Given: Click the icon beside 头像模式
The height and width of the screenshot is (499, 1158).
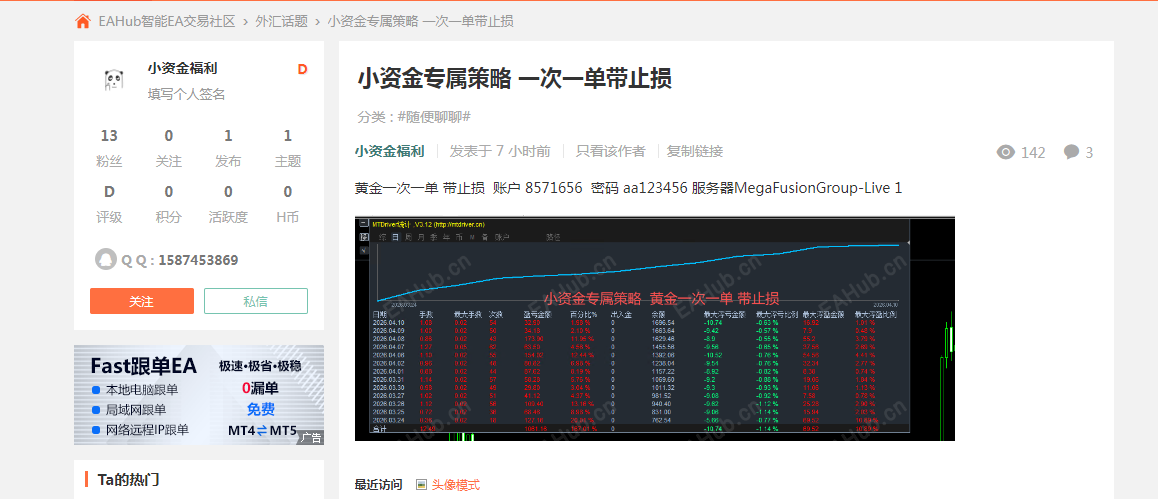Looking at the screenshot, I should point(421,485).
